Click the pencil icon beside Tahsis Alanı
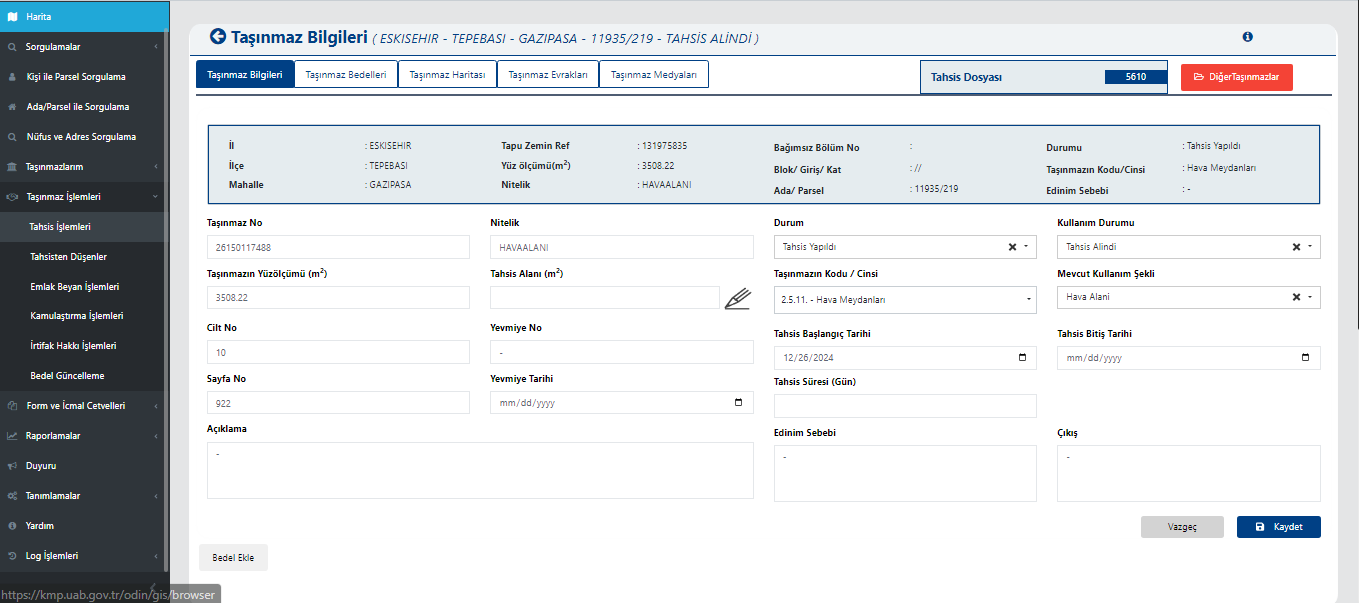The image size is (1359, 603). tap(737, 297)
